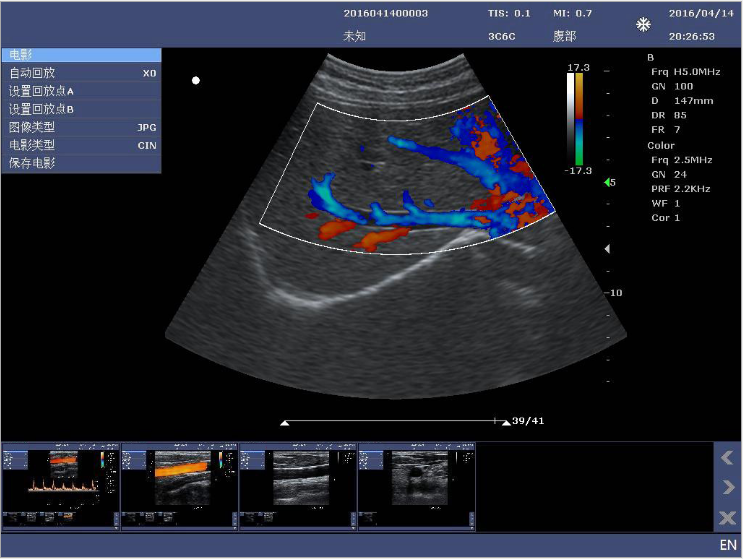Change 图像类型 image type JPG
Viewport: 743px width, 559px height.
pos(82,127)
